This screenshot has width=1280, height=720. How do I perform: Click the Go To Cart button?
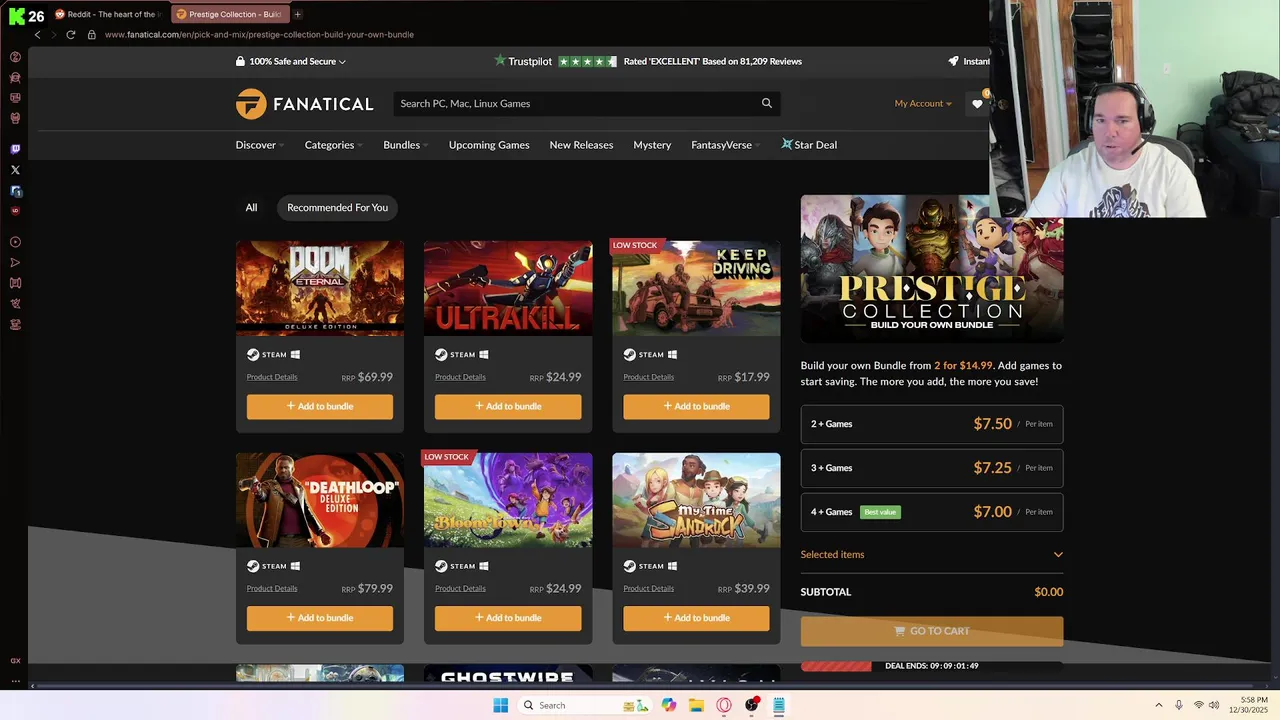(931, 631)
